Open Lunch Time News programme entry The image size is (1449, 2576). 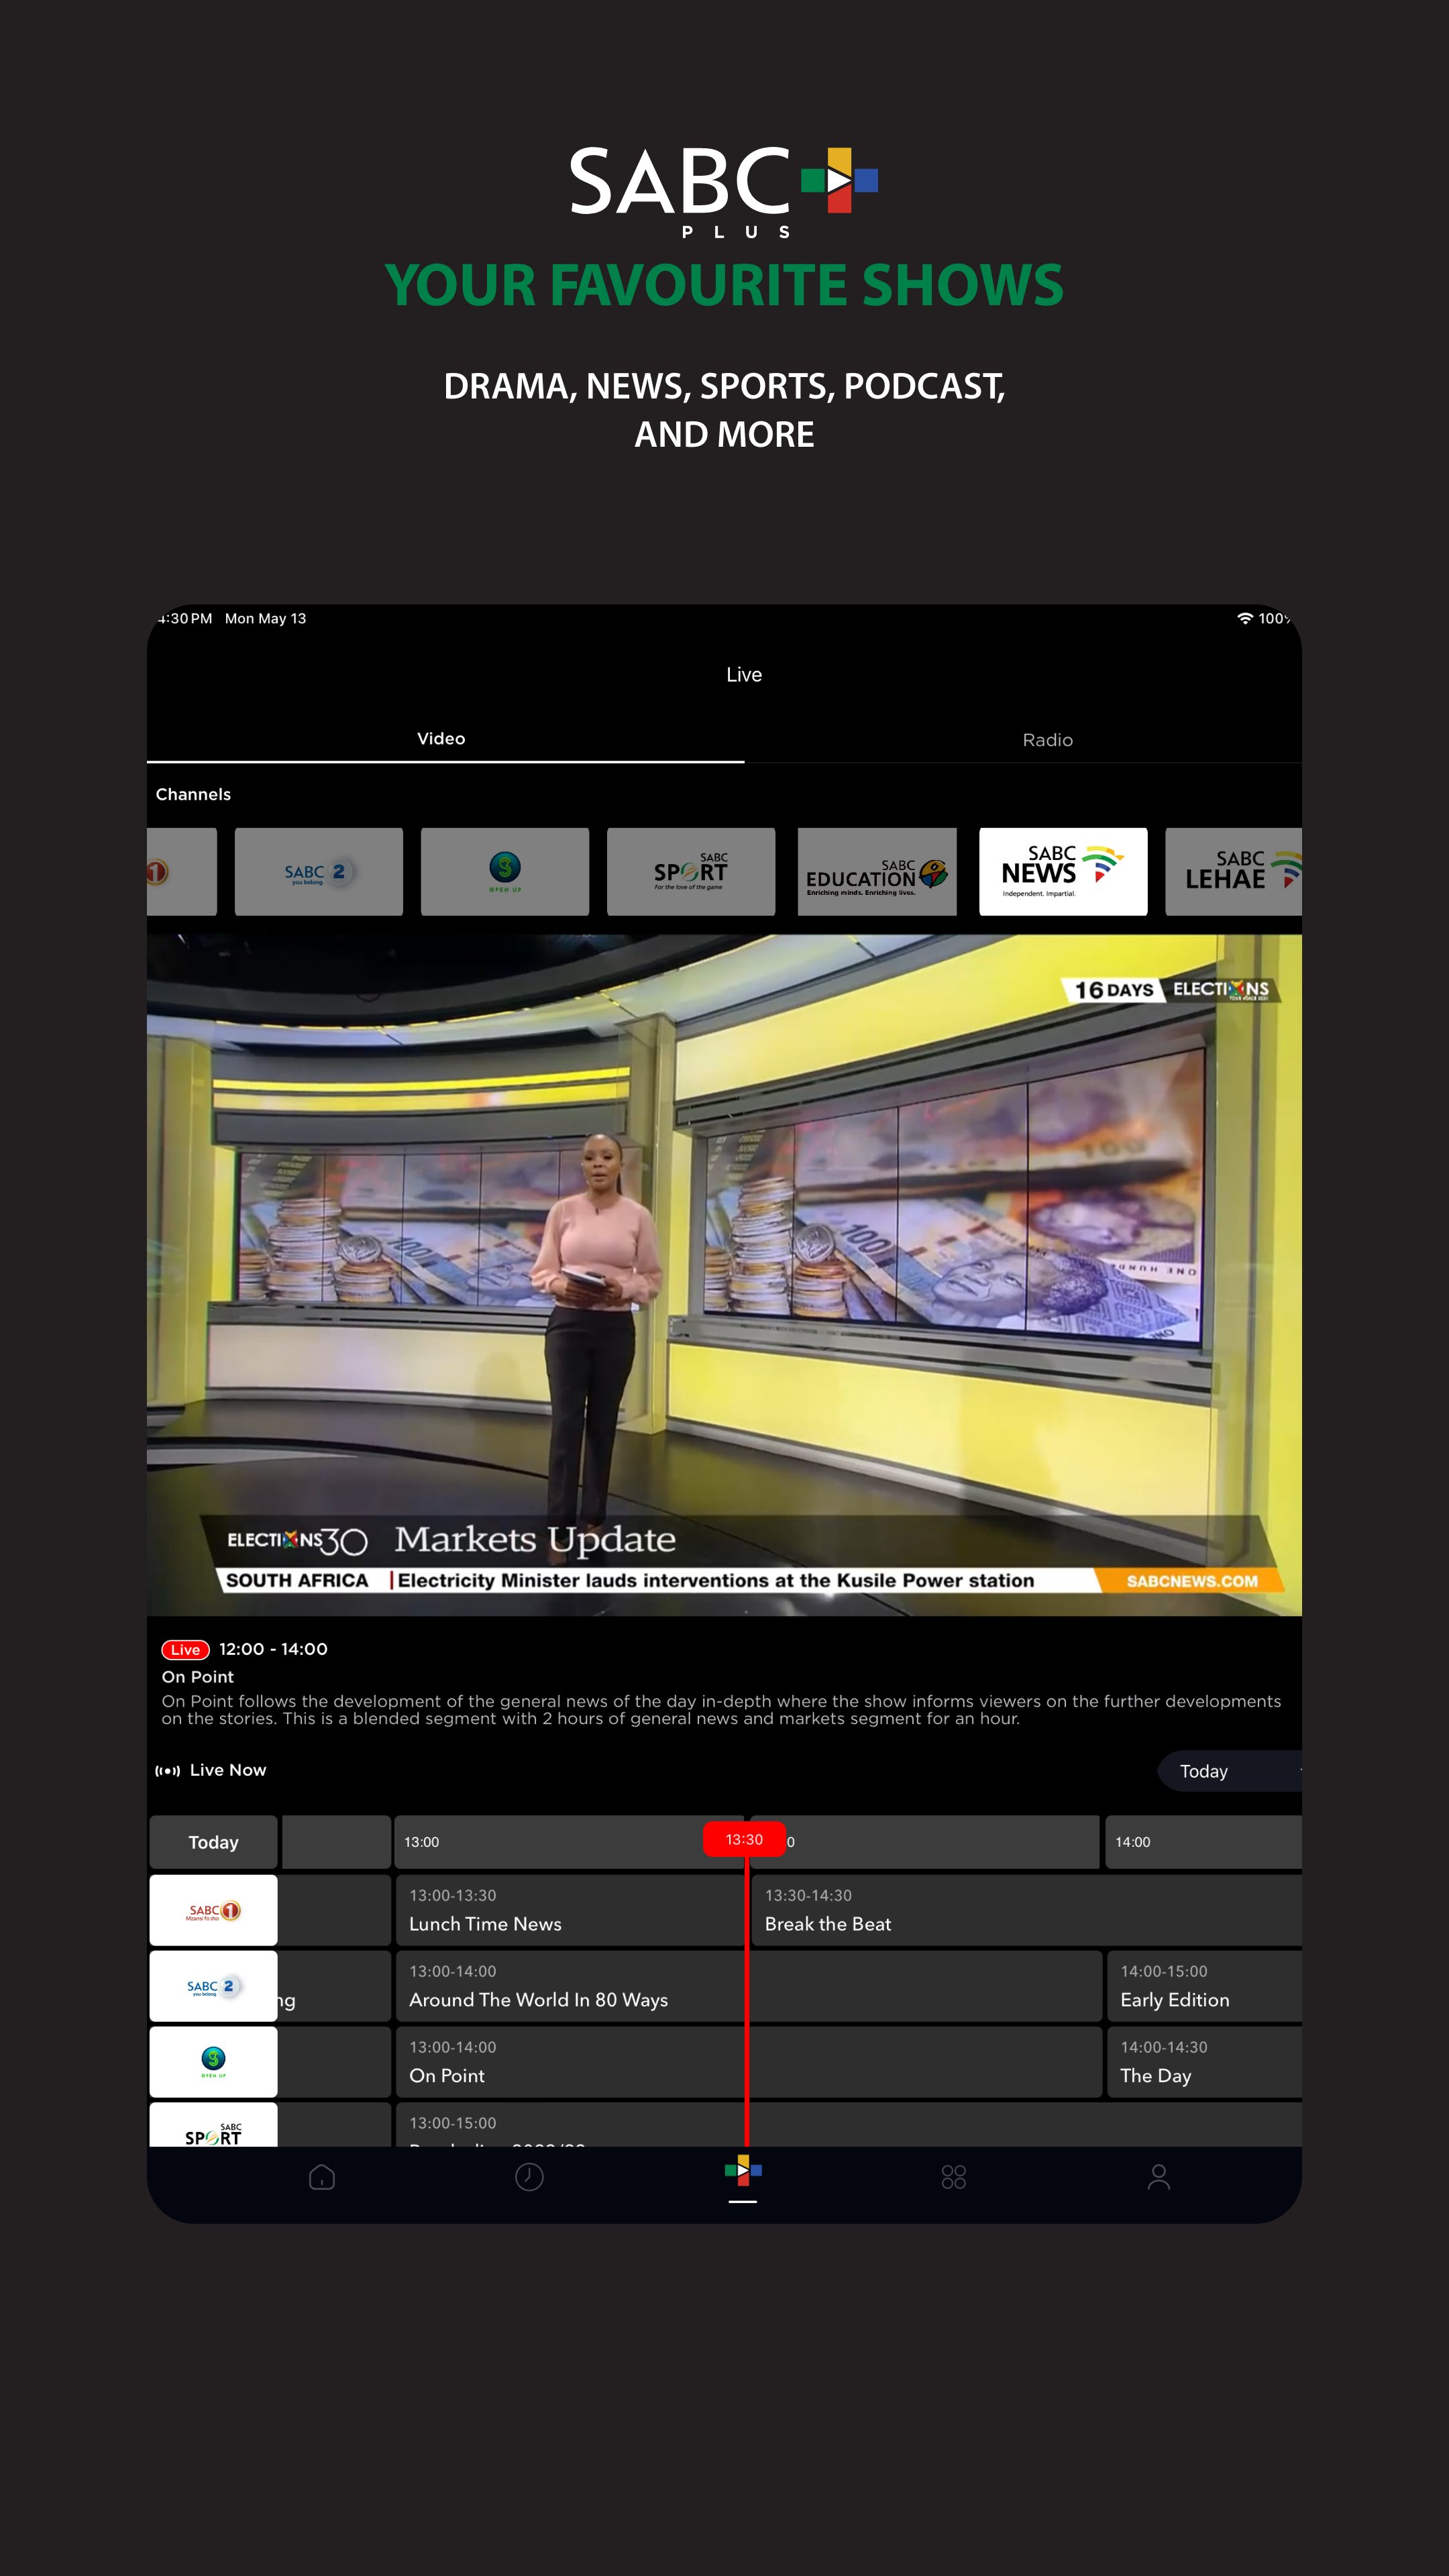(569, 1910)
